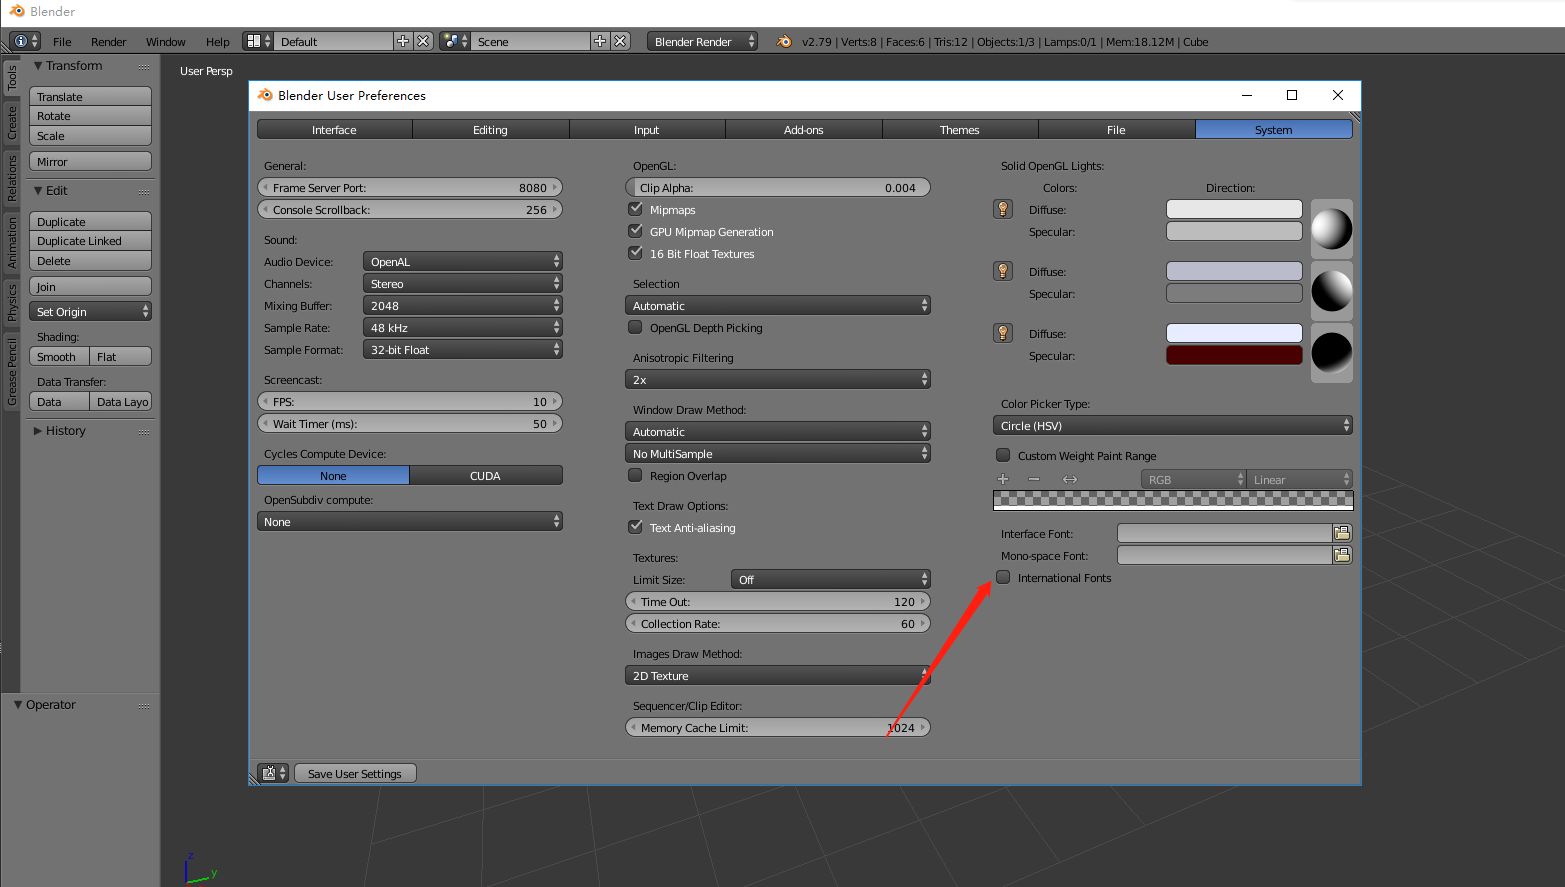Switch to Input preferences tab

point(647,129)
